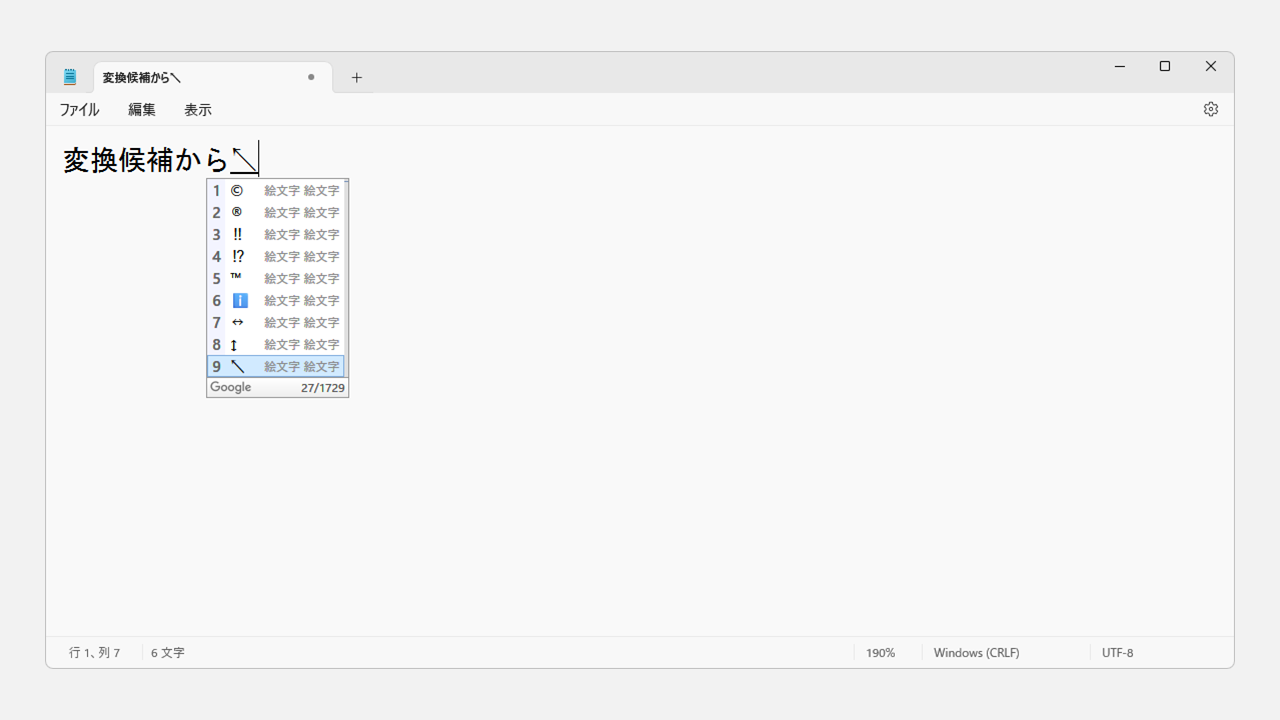Open the 表示 menu
1280x720 pixels.
(198, 110)
